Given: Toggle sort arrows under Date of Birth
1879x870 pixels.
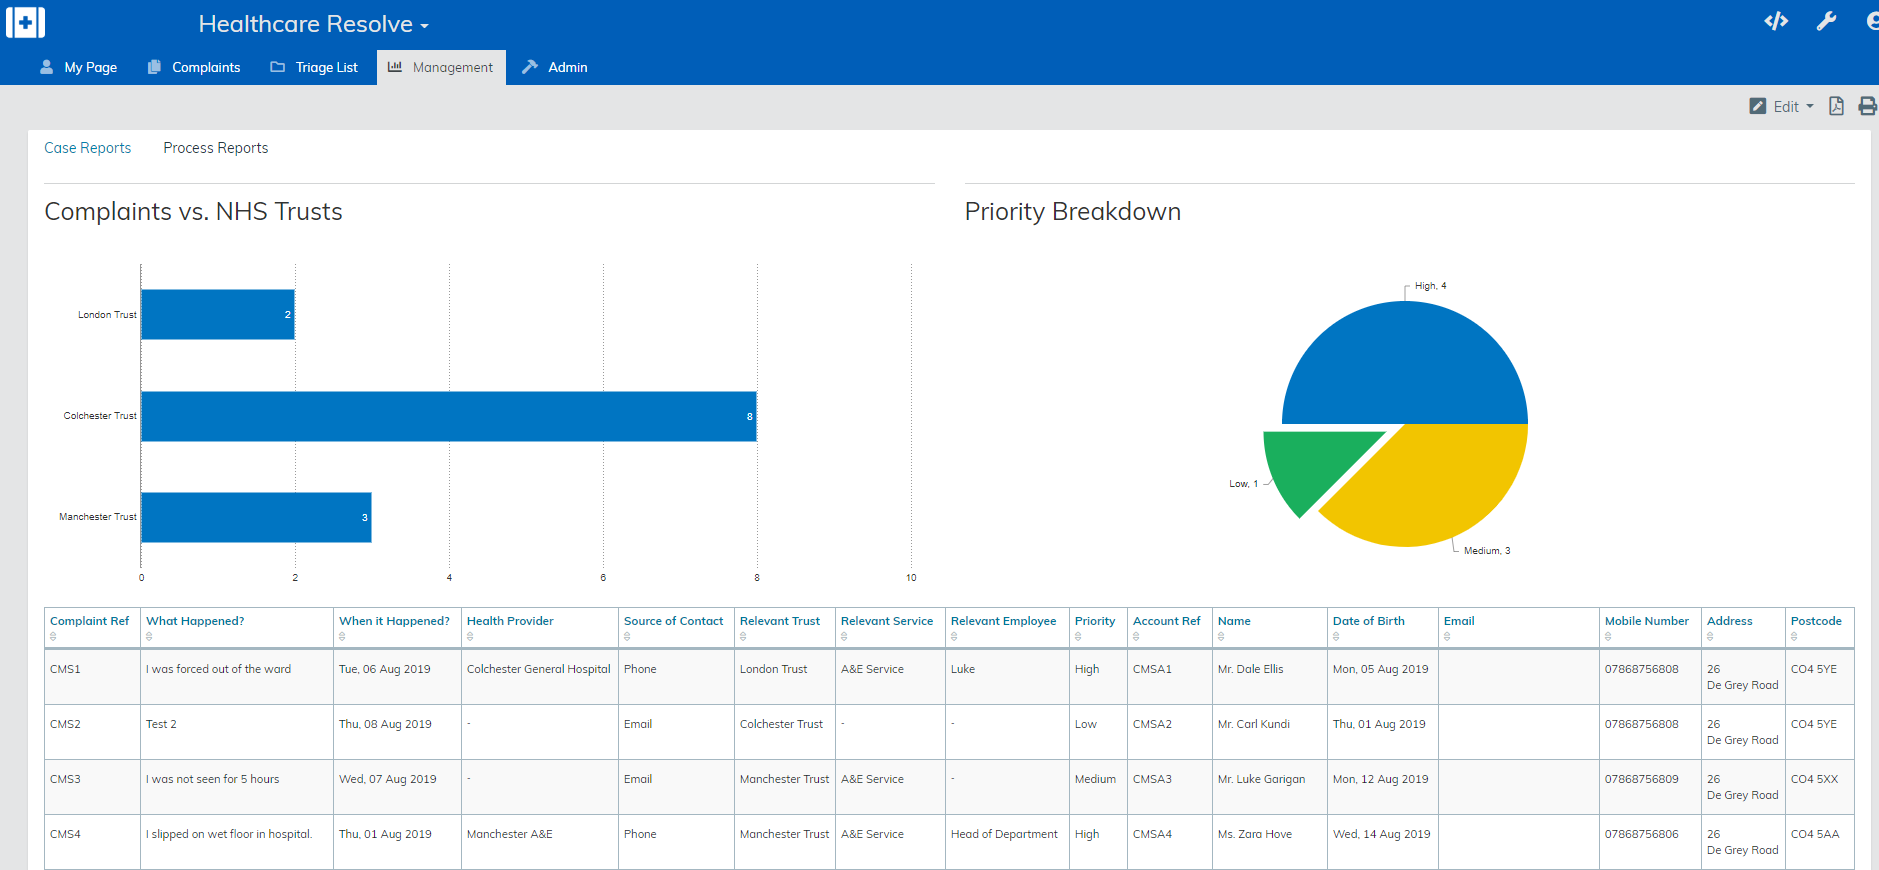Looking at the screenshot, I should [x=1336, y=637].
